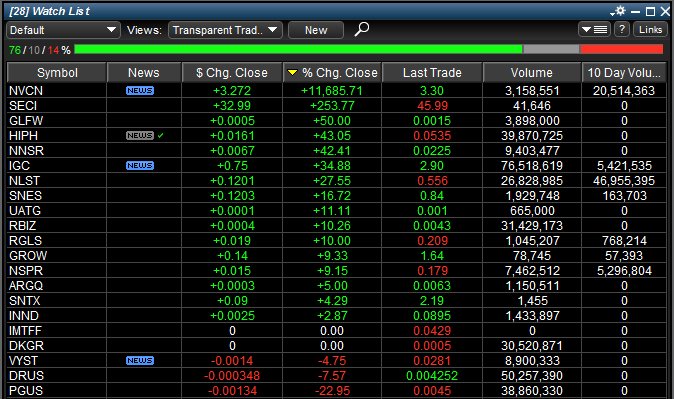Sort by 10 Day Volu... column header
Screen dimensions: 674x399
click(624, 73)
